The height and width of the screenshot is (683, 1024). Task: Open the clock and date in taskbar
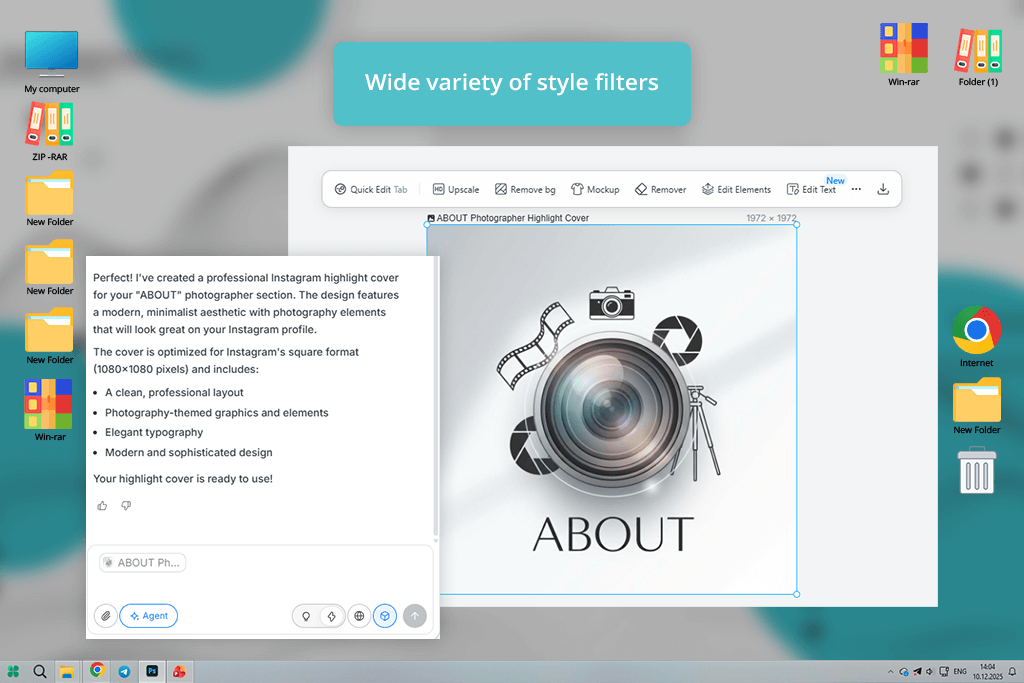[x=987, y=671]
